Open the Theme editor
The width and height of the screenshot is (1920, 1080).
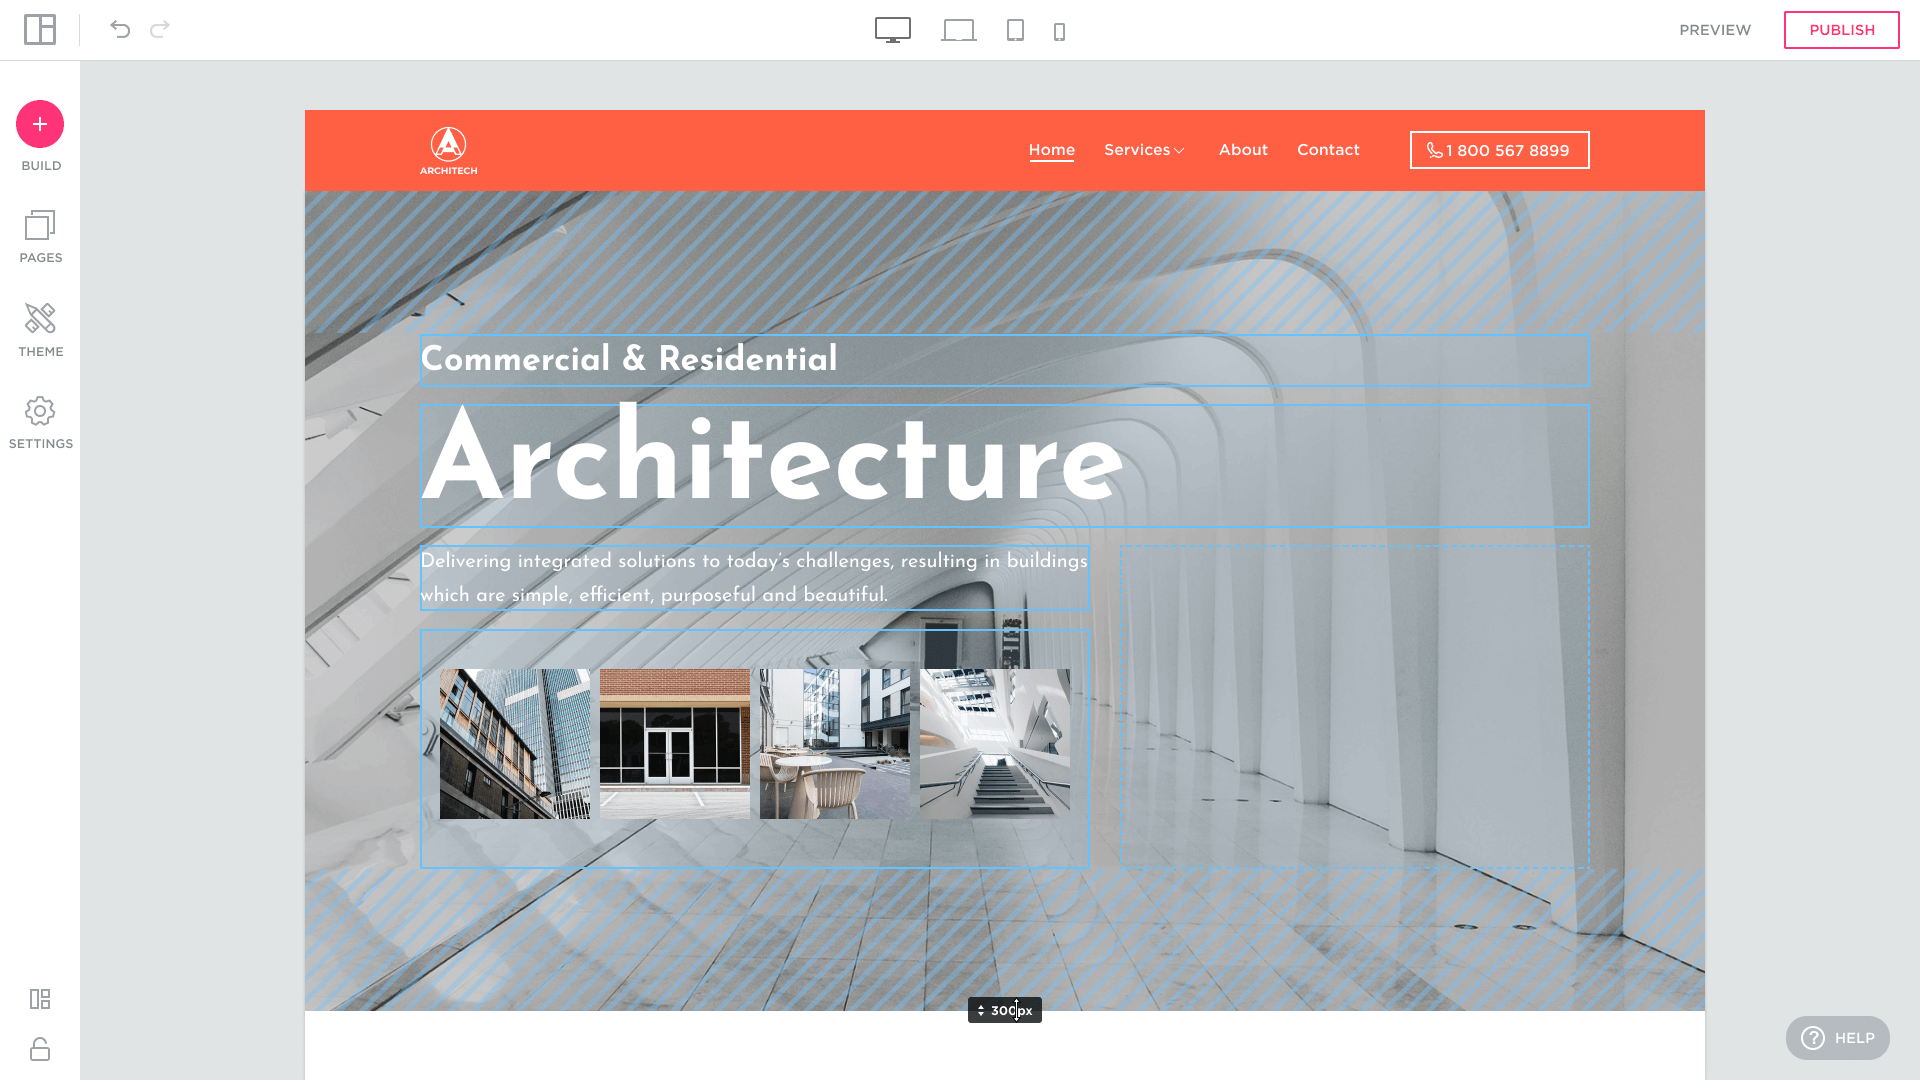(x=40, y=330)
